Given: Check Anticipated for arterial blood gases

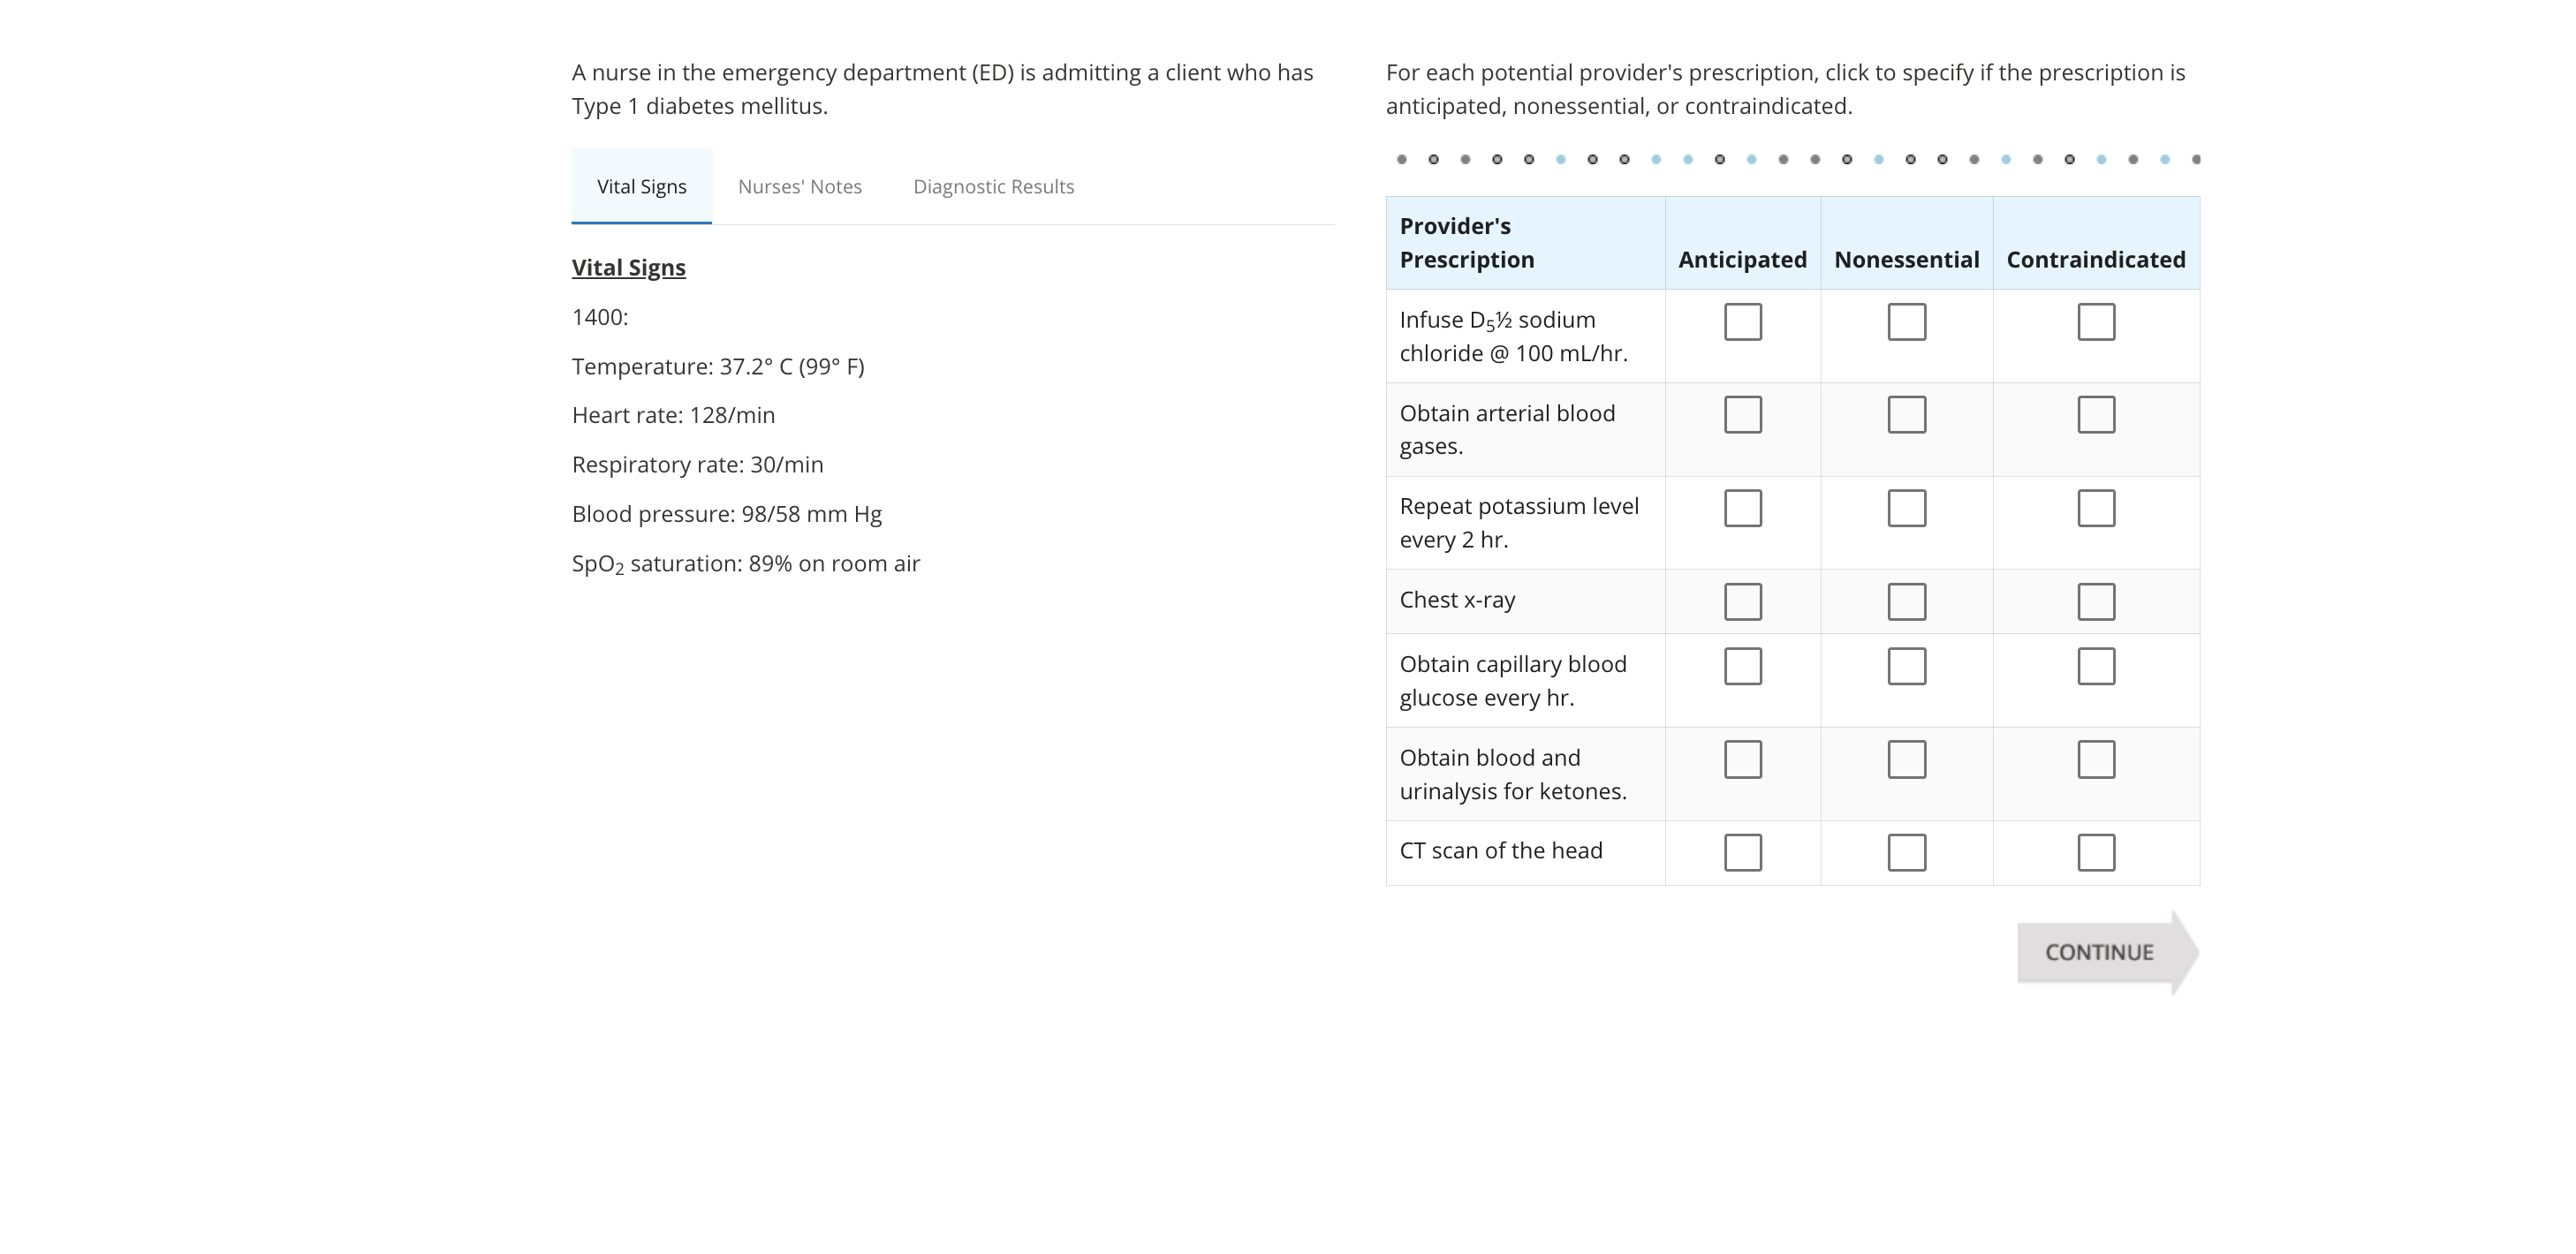Looking at the screenshot, I should pyautogui.click(x=1742, y=415).
